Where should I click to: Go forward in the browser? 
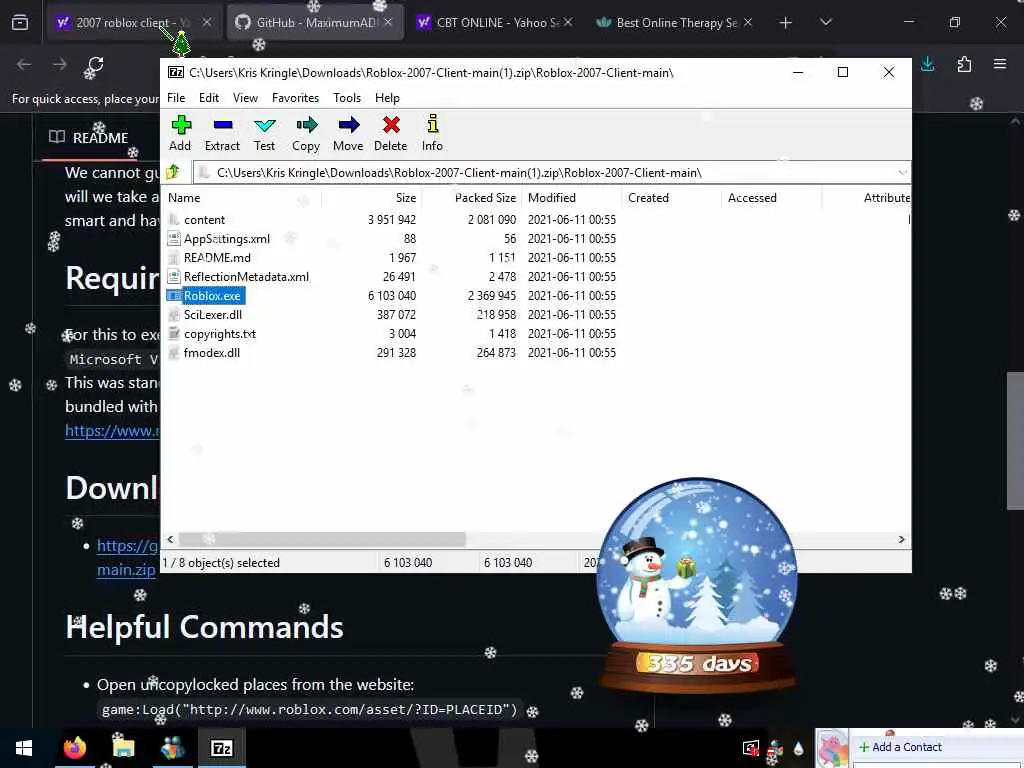[x=59, y=65]
